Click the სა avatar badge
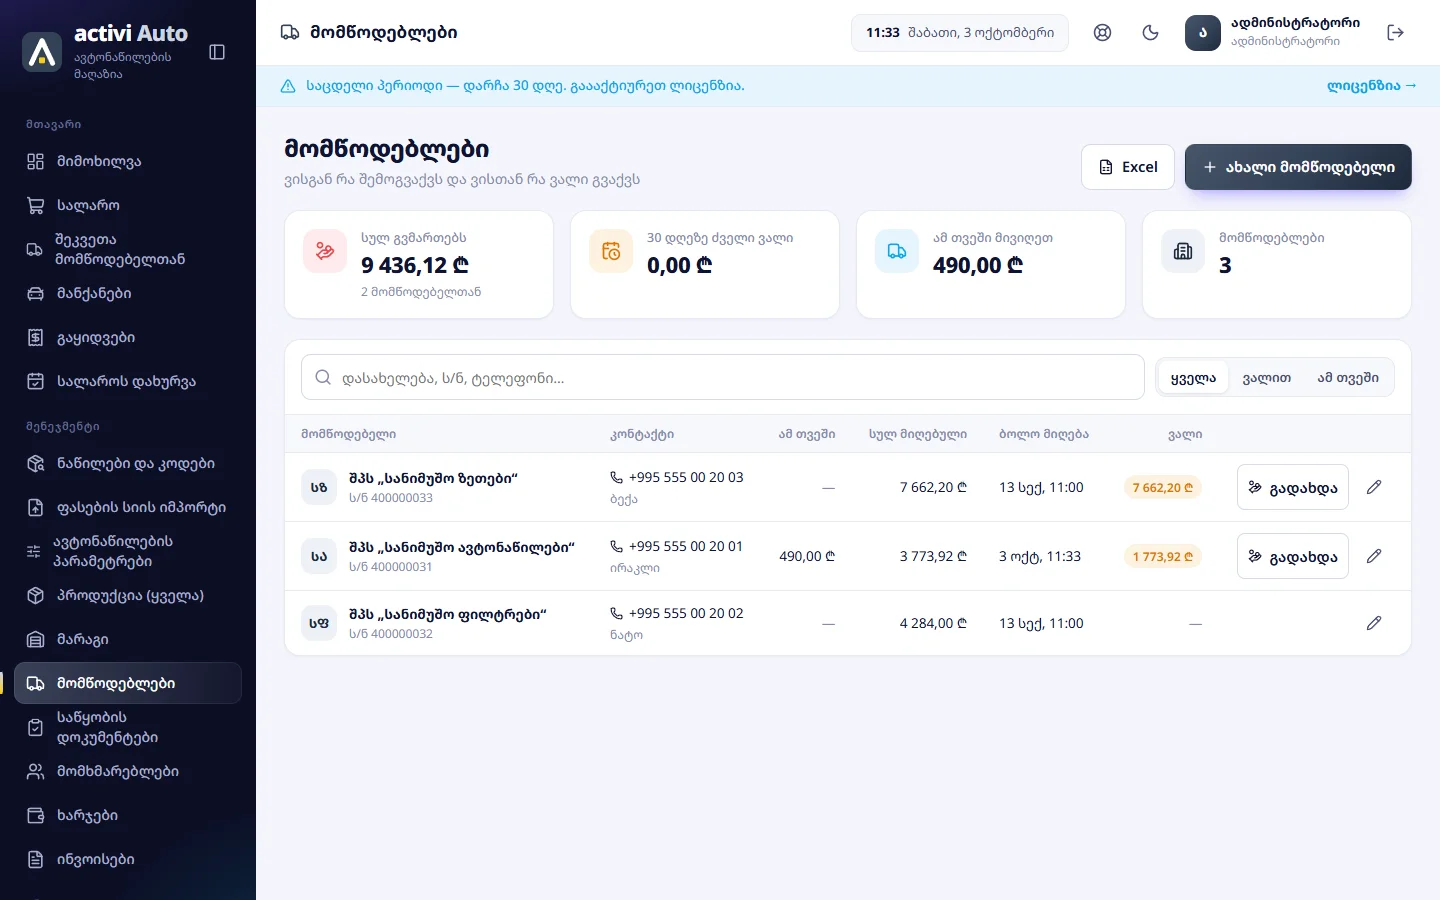The width and height of the screenshot is (1440, 900). pos(319,556)
